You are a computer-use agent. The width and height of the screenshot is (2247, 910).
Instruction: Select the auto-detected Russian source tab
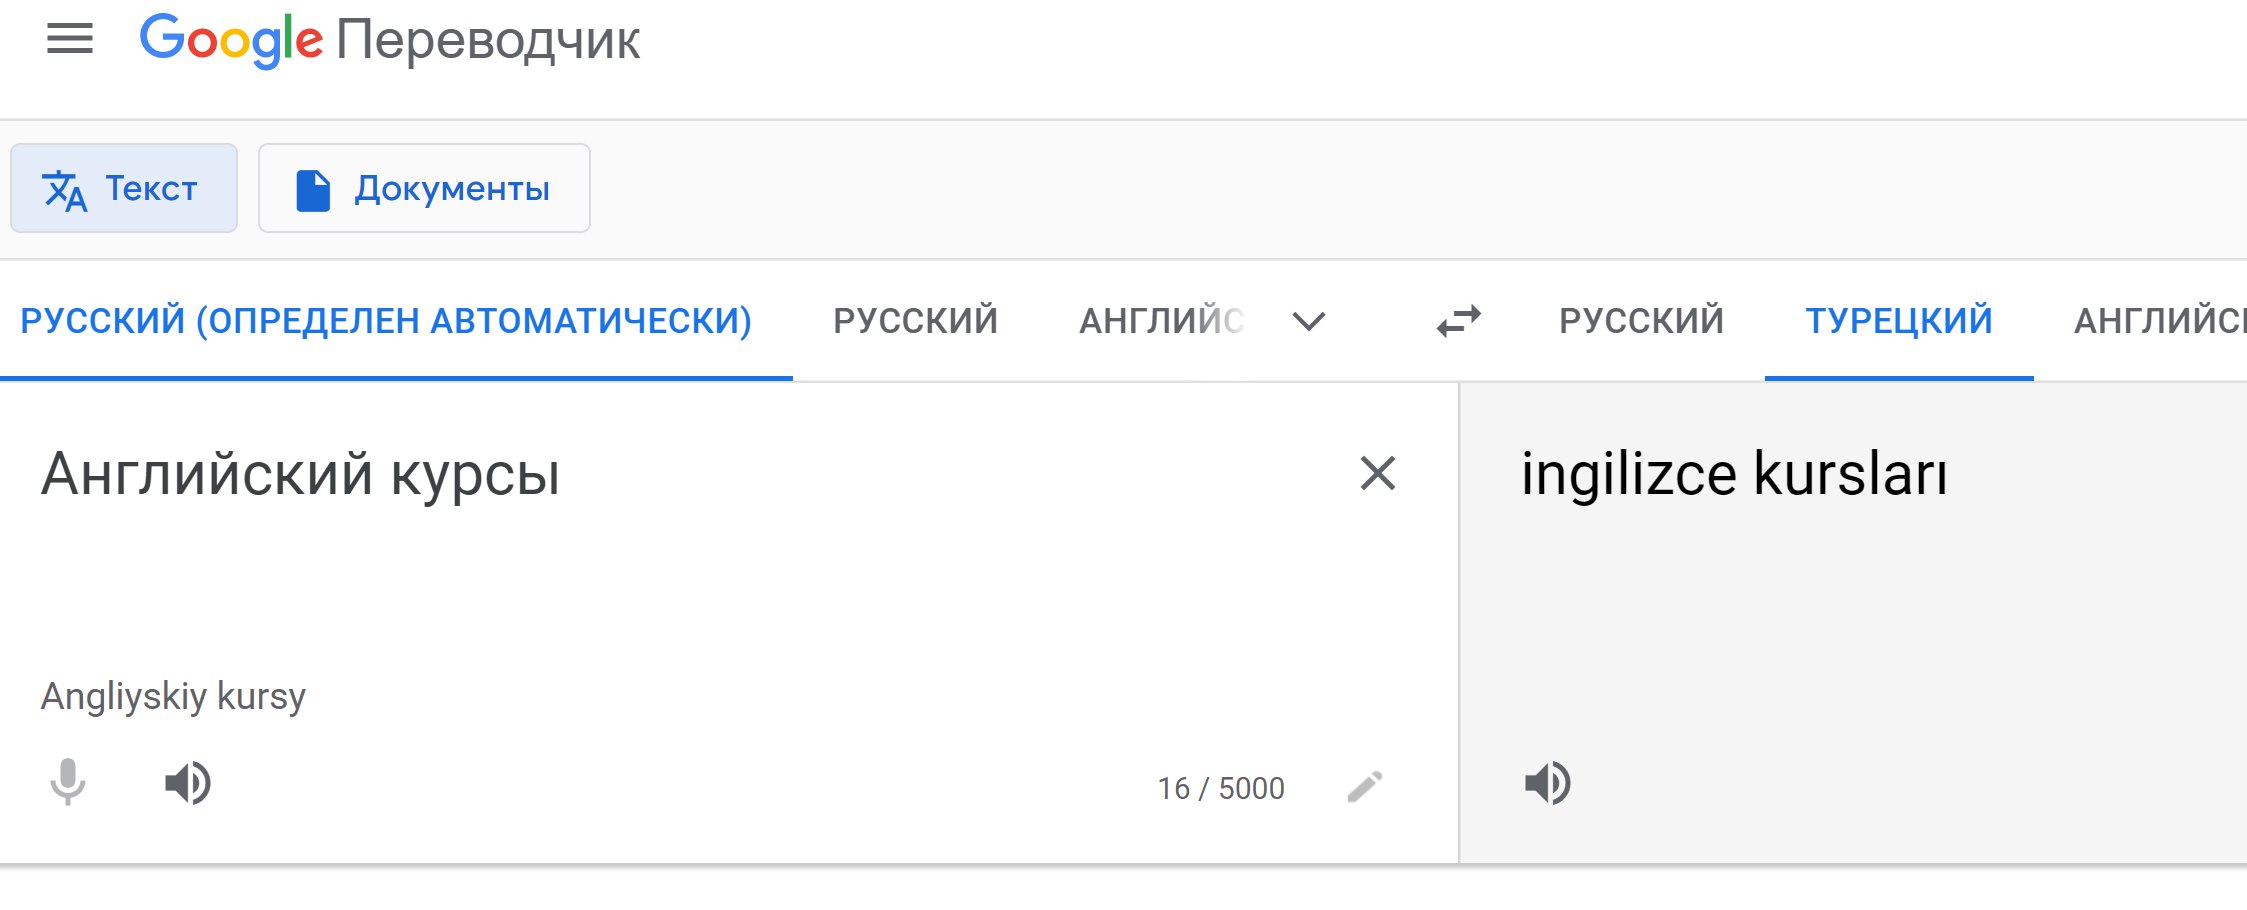386,321
